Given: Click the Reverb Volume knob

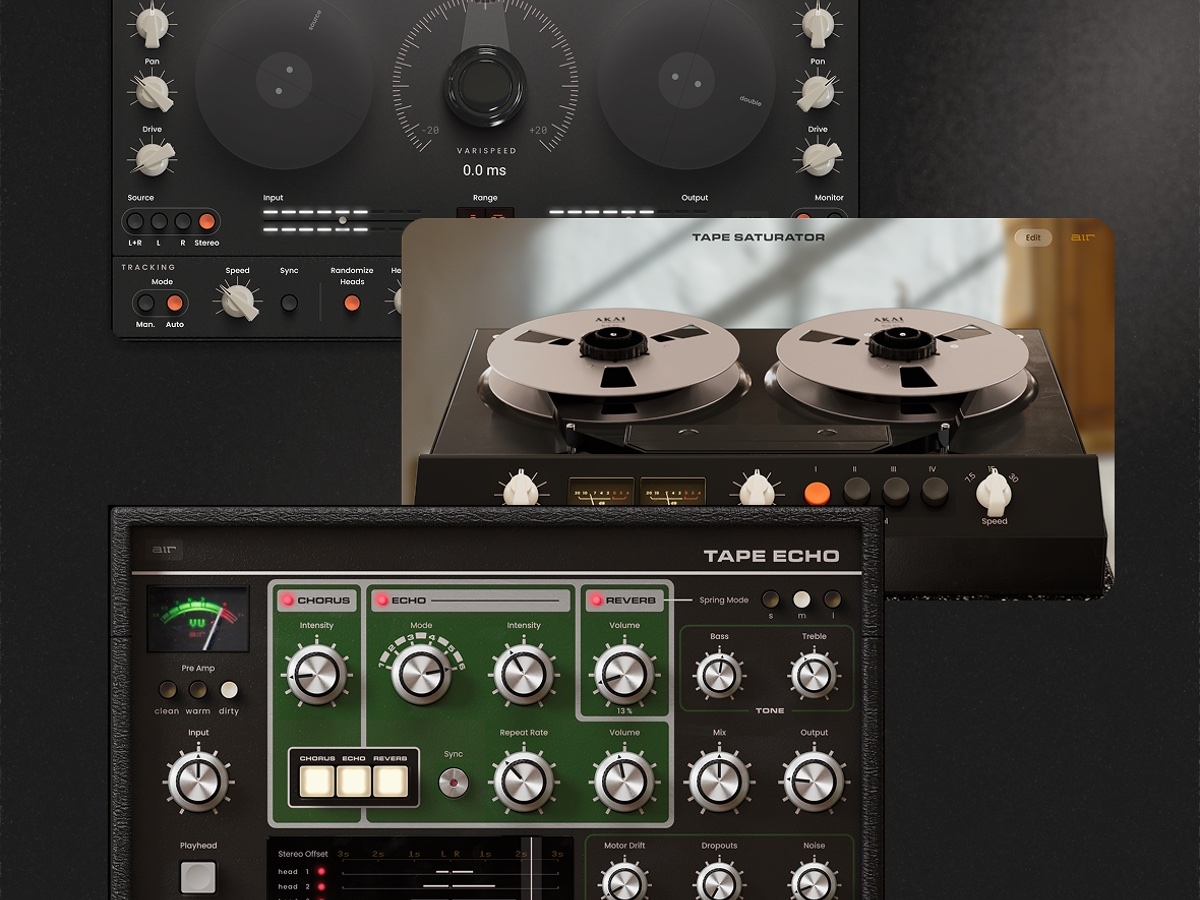Looking at the screenshot, I should pos(624,674).
